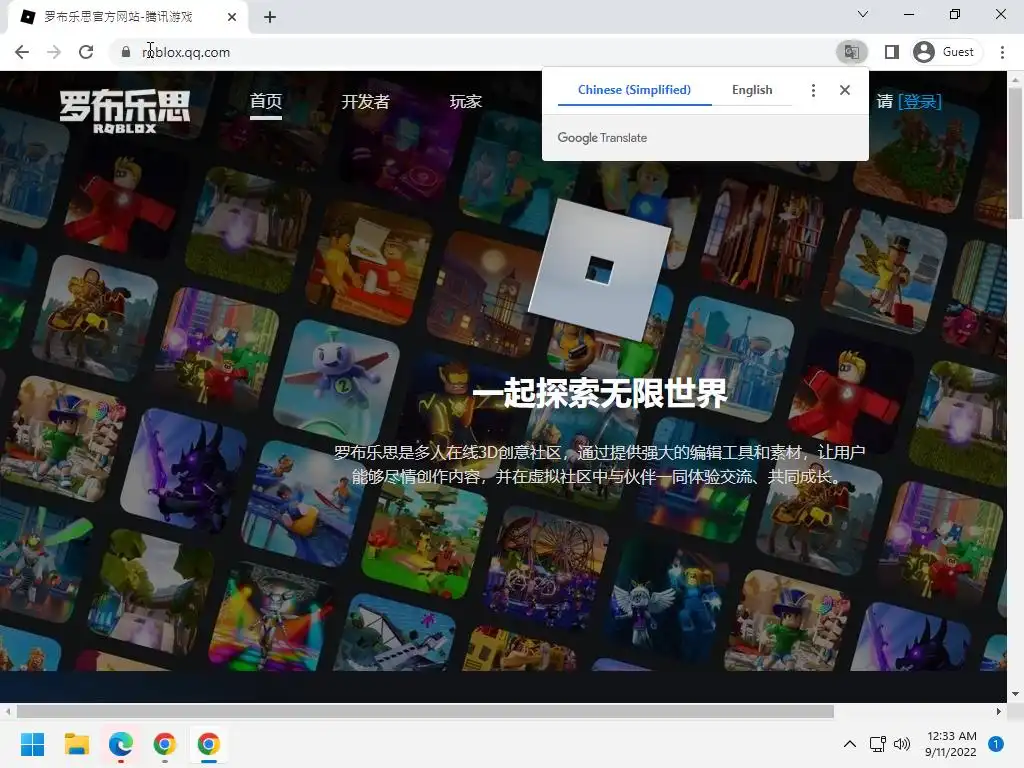Click the central Roblox tile logo
The width and height of the screenshot is (1024, 768).
pos(600,269)
